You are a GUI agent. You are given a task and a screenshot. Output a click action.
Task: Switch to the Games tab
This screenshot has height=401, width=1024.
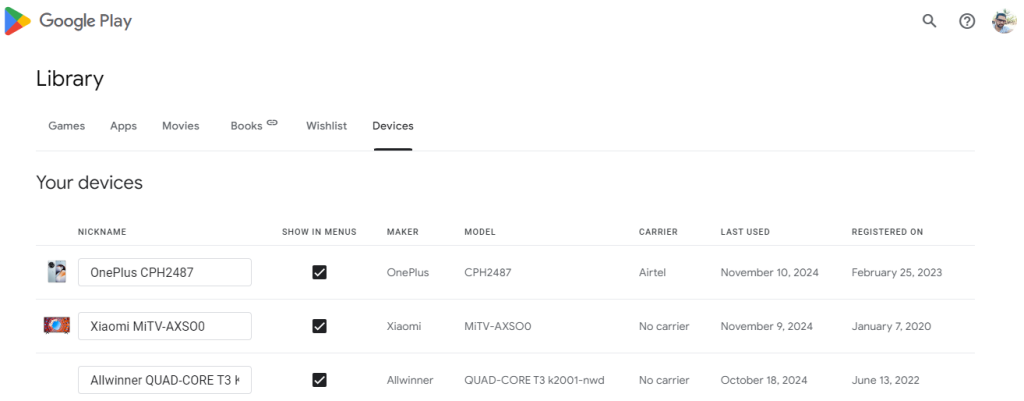point(66,126)
